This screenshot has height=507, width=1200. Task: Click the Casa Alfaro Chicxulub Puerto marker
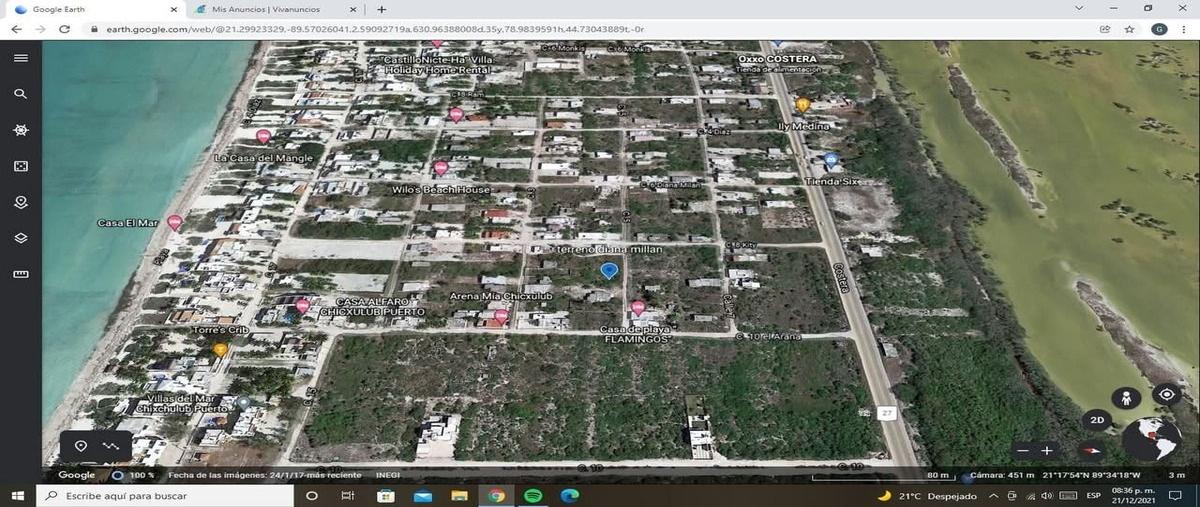click(302, 306)
